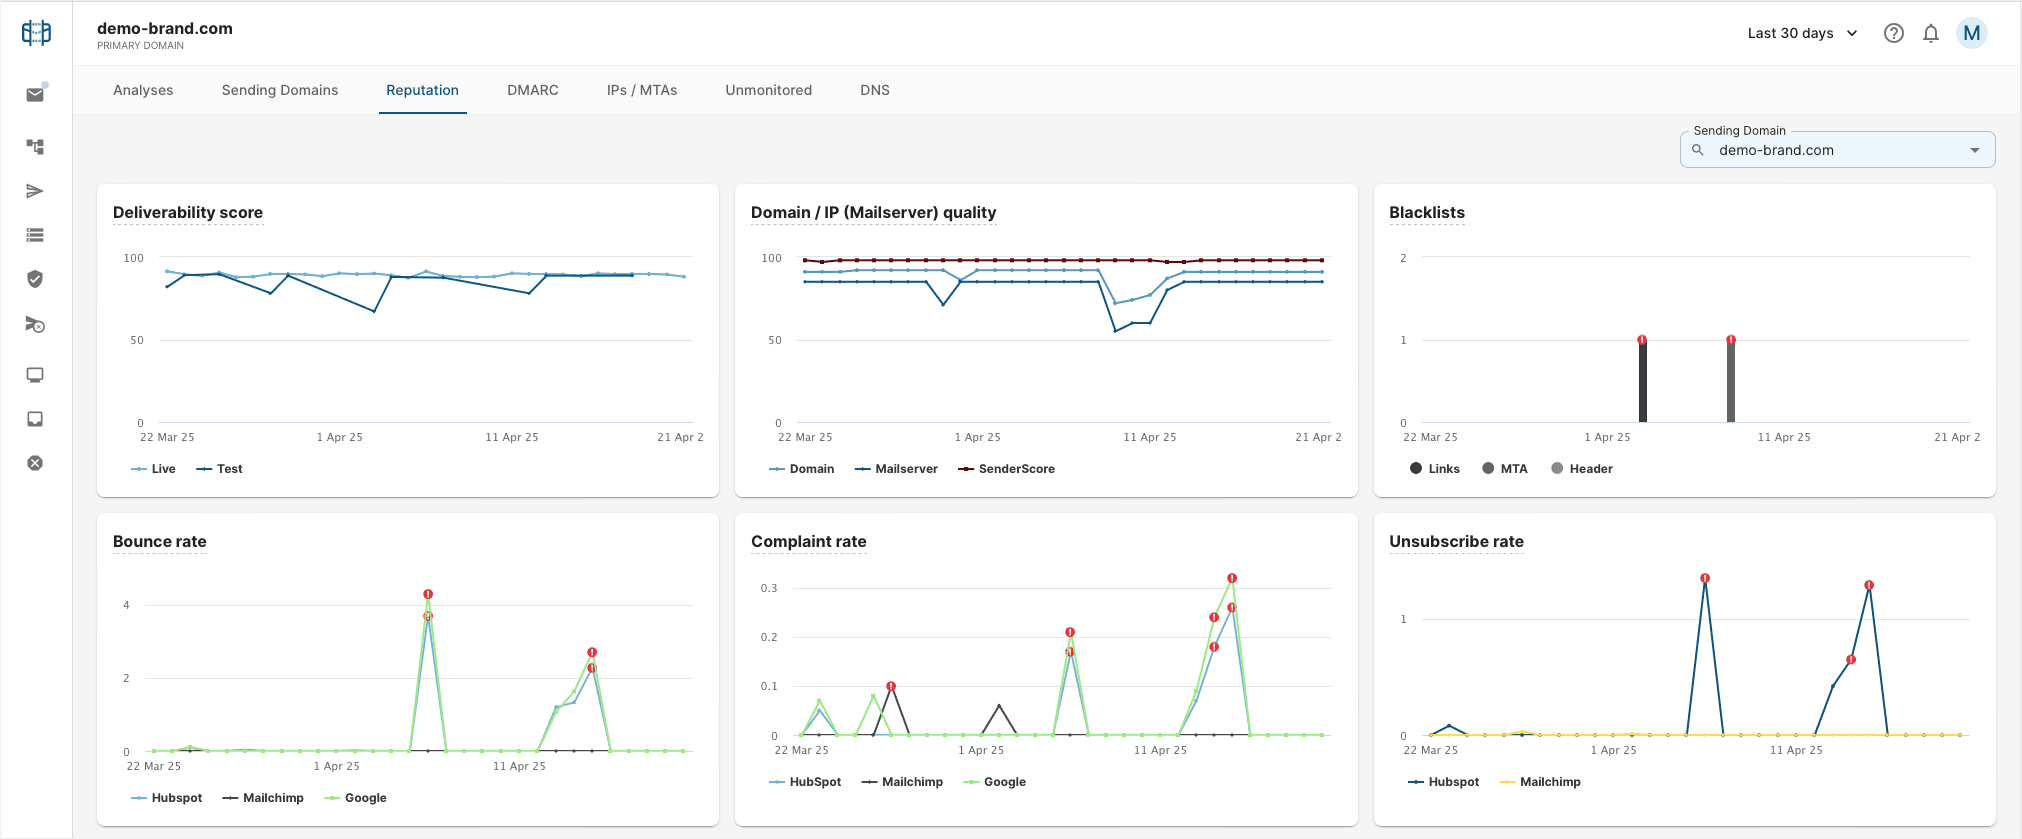Viewport: 2022px width, 839px height.
Task: Click the mail envelope icon in sidebar
Action: point(35,95)
